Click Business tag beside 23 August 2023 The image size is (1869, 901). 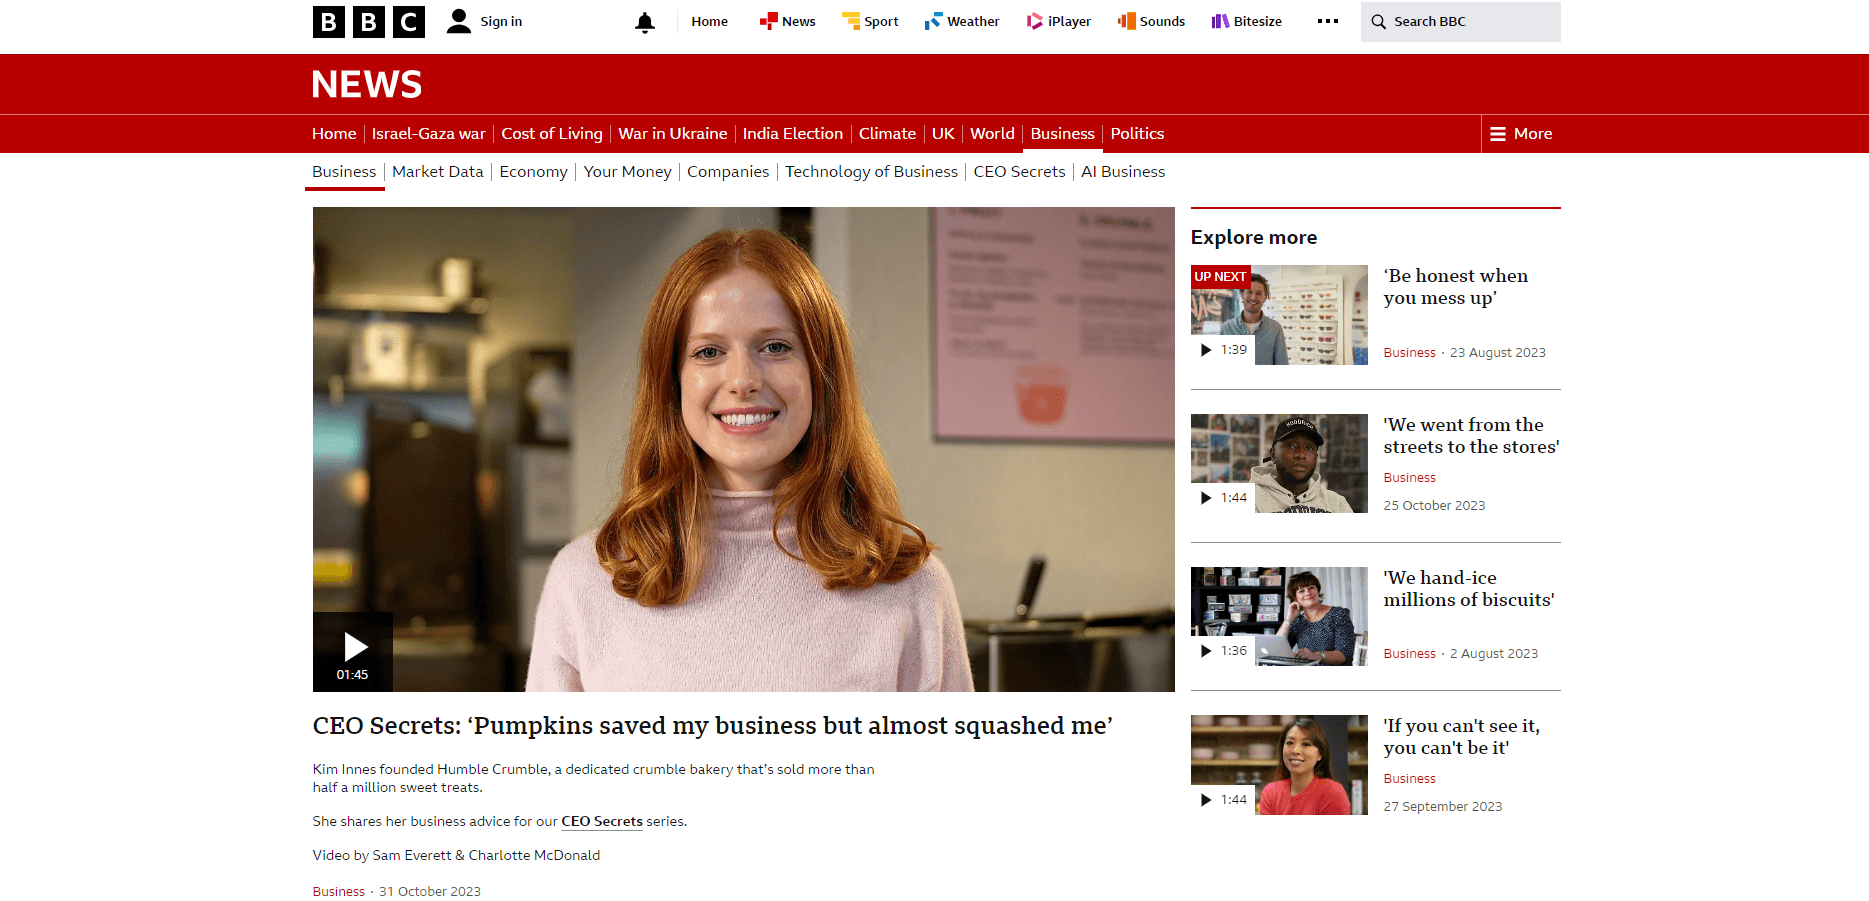[x=1409, y=353]
